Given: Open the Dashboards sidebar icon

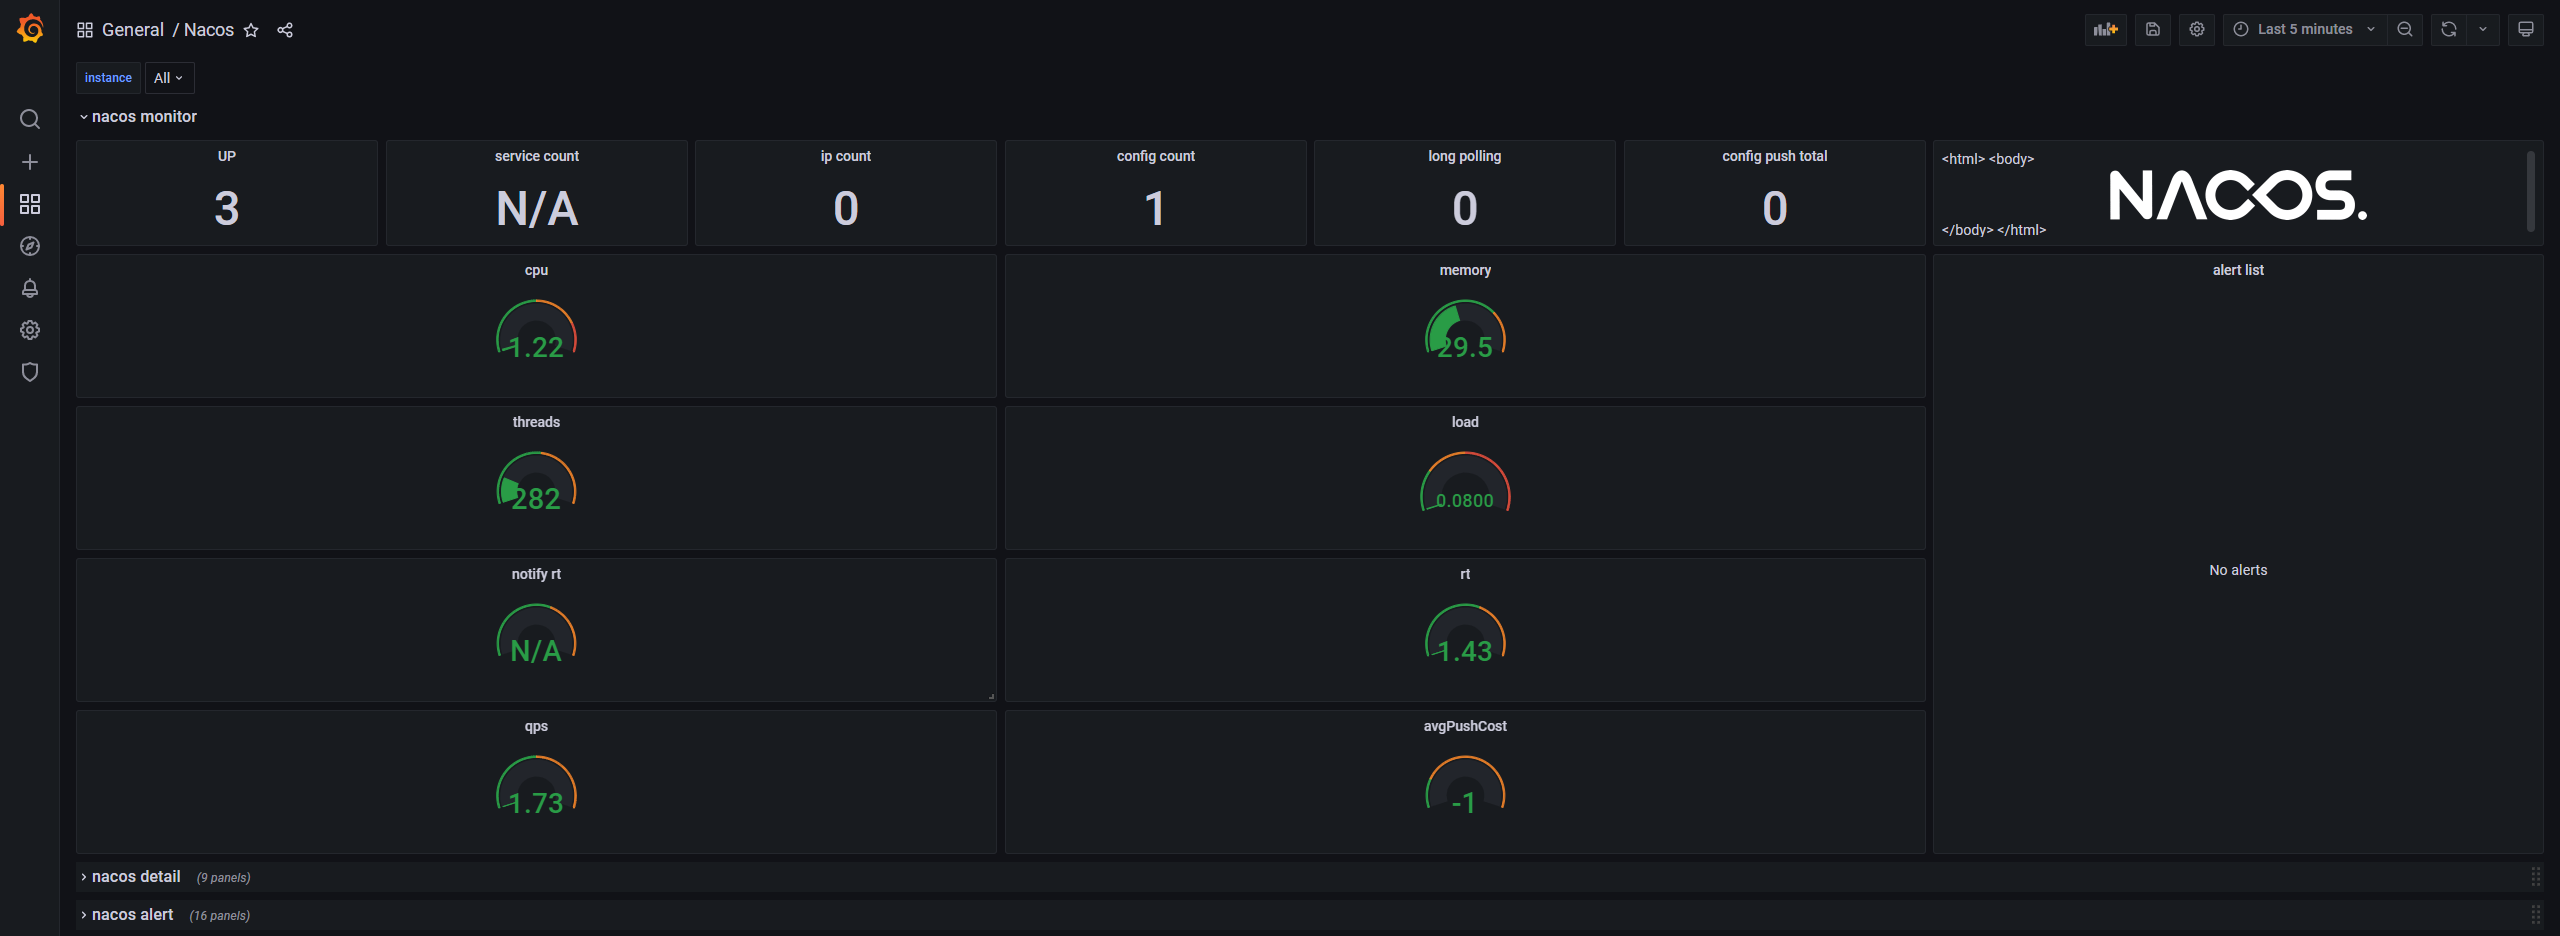Looking at the screenshot, I should click(30, 204).
